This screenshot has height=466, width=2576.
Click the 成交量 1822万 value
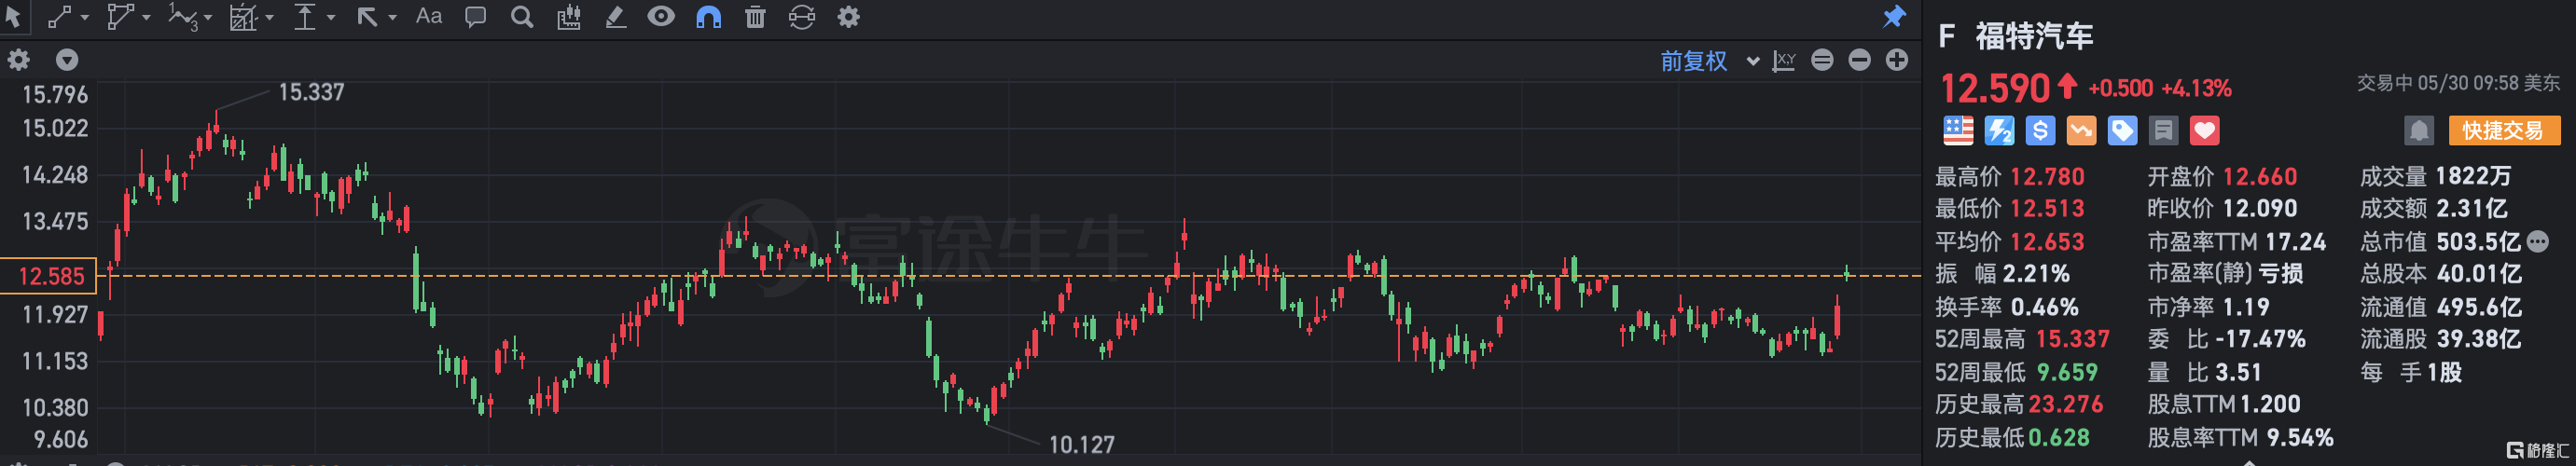(2473, 176)
